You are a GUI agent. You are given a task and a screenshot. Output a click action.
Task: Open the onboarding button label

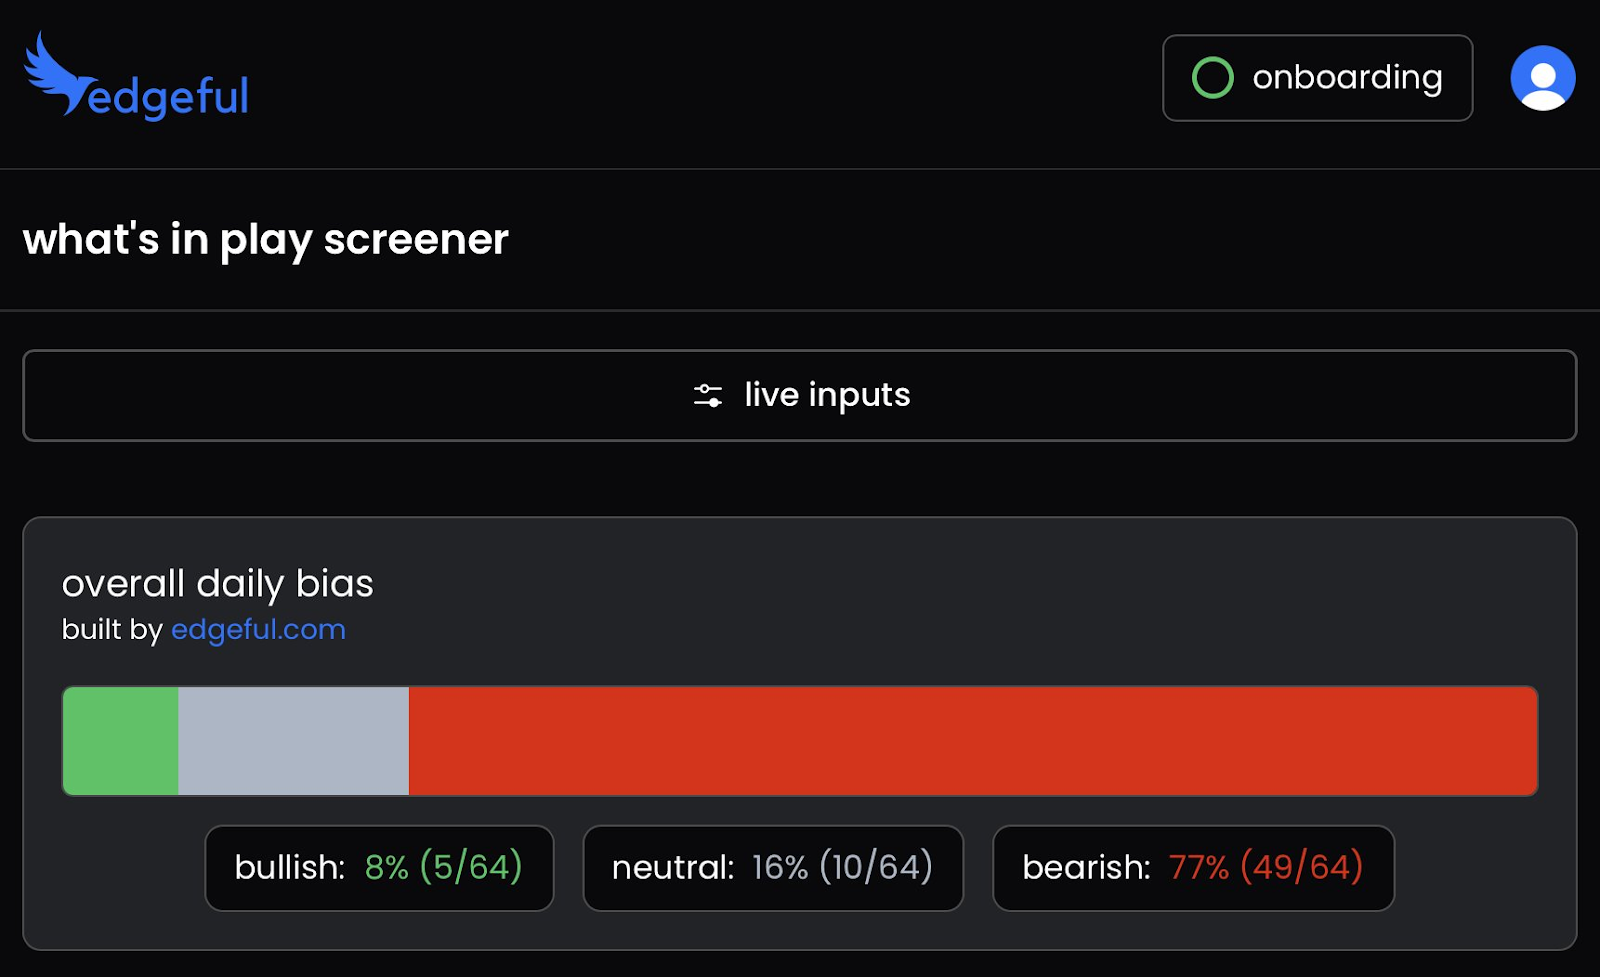(1346, 78)
